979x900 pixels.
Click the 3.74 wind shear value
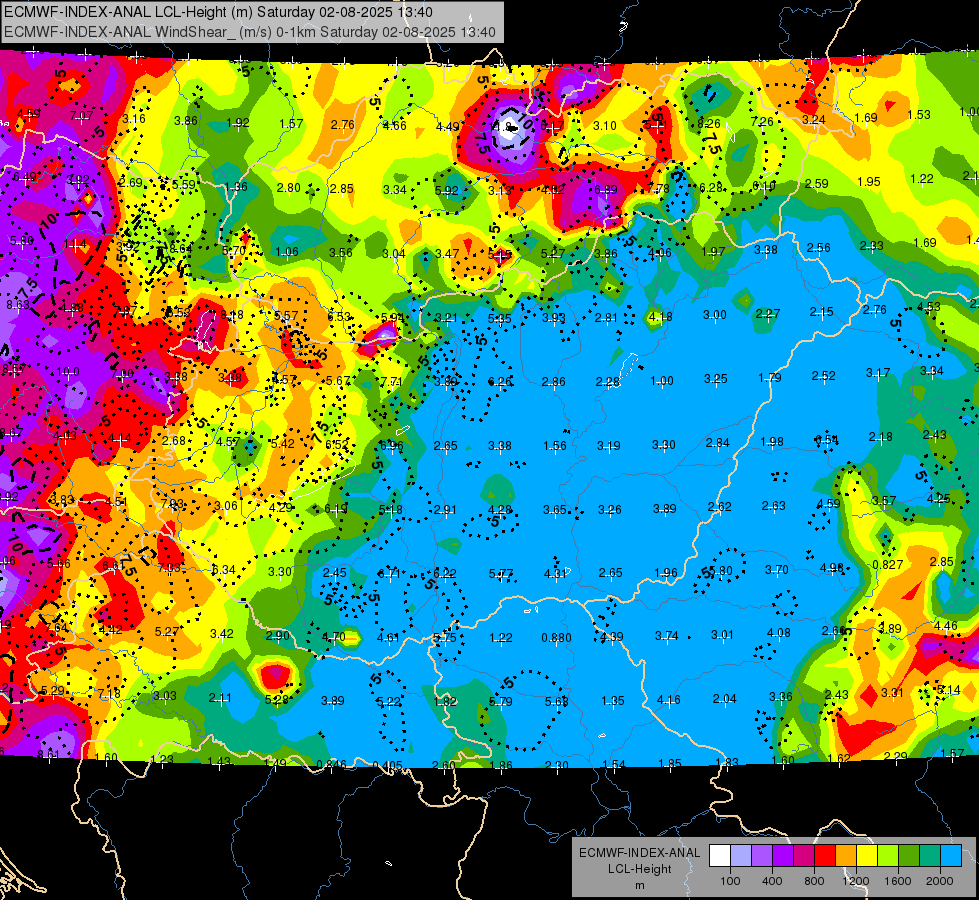(x=667, y=636)
